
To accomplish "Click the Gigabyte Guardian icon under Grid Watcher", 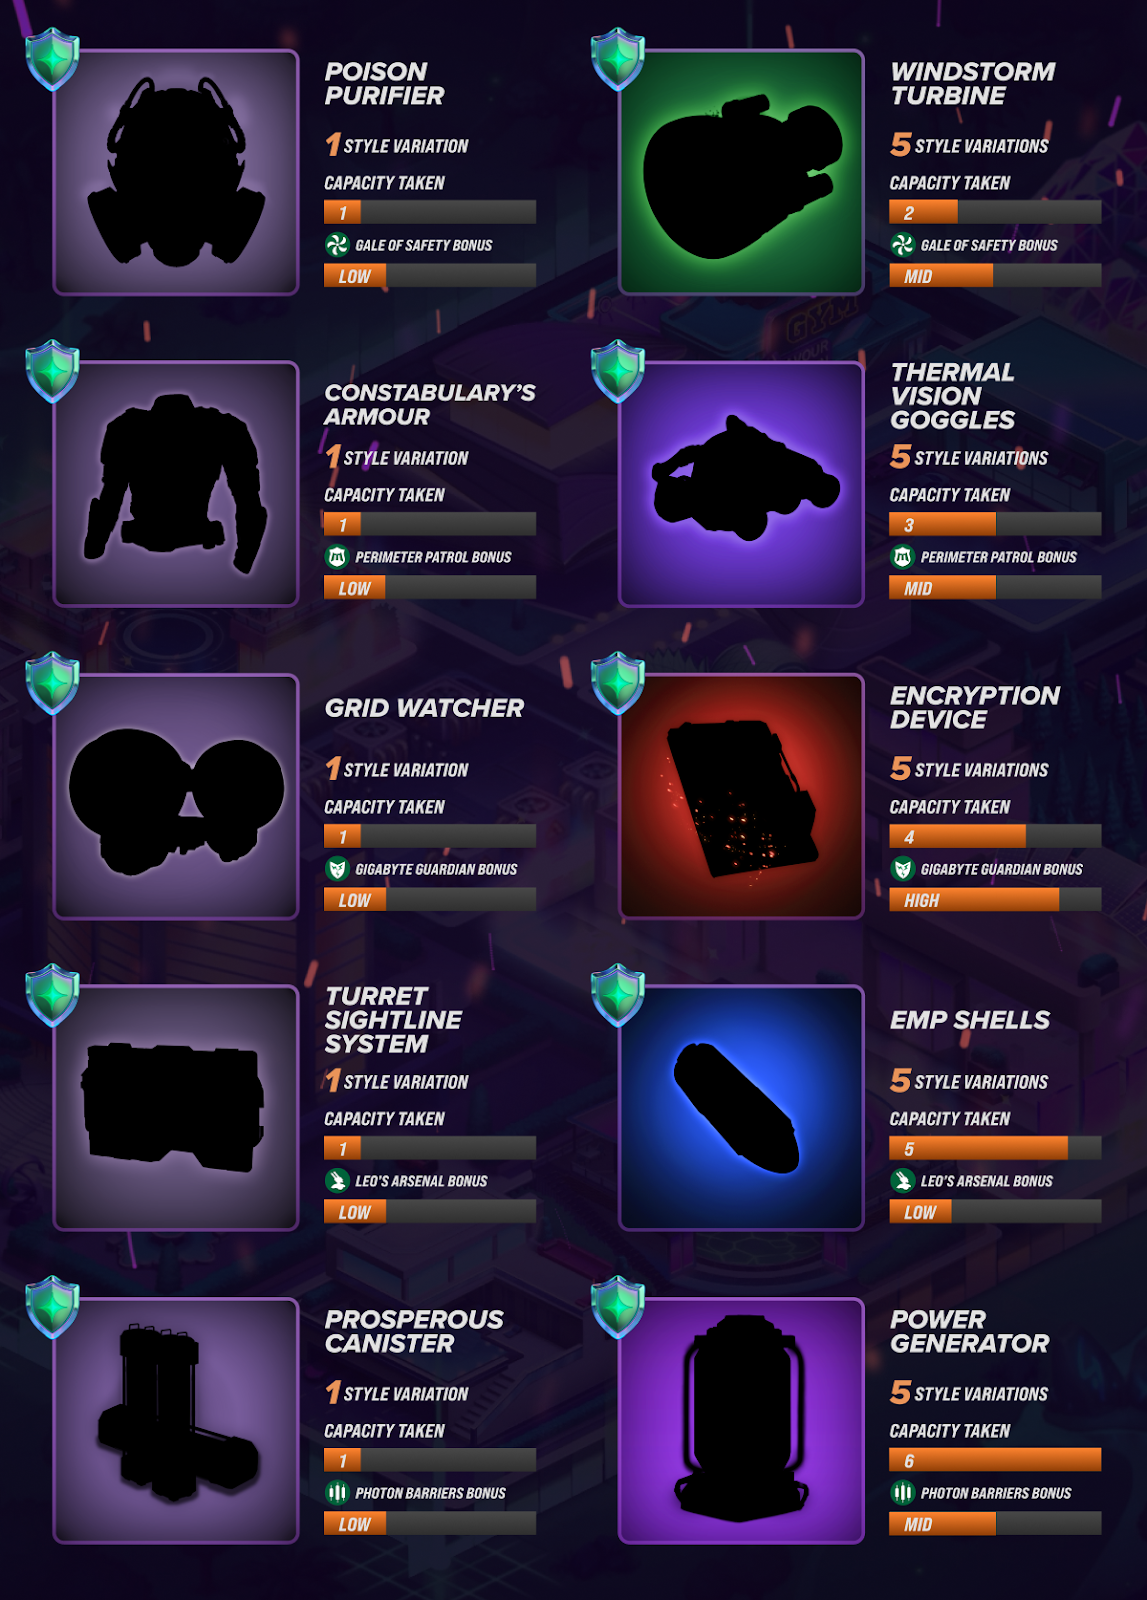I will (x=337, y=869).
